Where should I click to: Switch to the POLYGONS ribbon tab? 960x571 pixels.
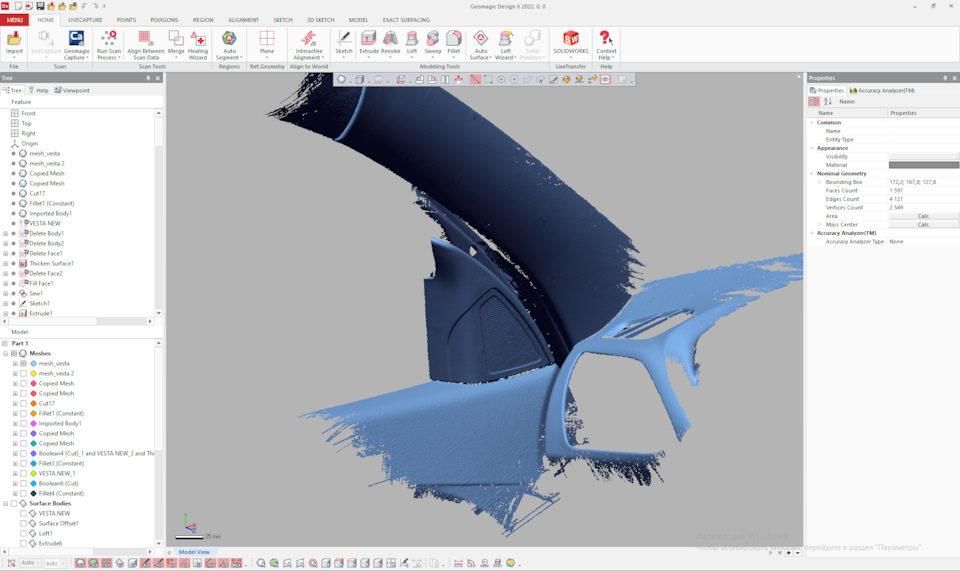(164, 20)
